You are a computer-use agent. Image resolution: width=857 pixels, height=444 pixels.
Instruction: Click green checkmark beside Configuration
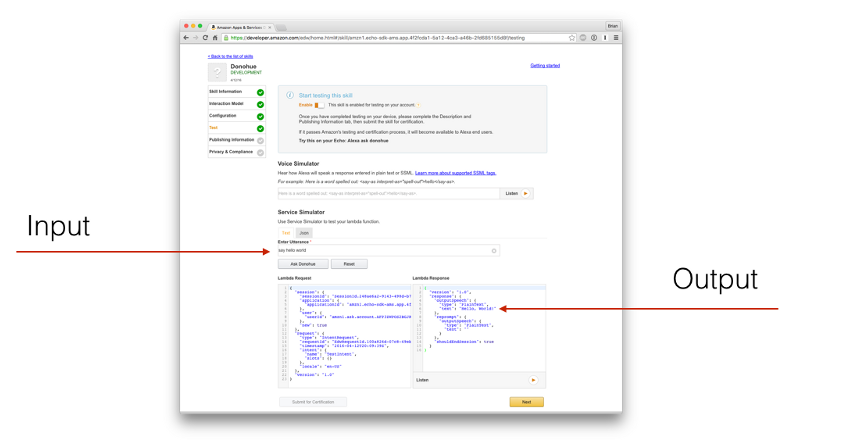(260, 116)
